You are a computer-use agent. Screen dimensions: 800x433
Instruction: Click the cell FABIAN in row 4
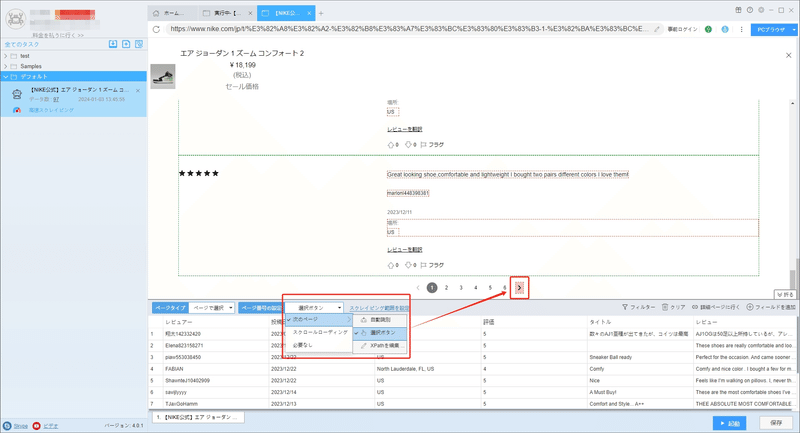[215, 369]
